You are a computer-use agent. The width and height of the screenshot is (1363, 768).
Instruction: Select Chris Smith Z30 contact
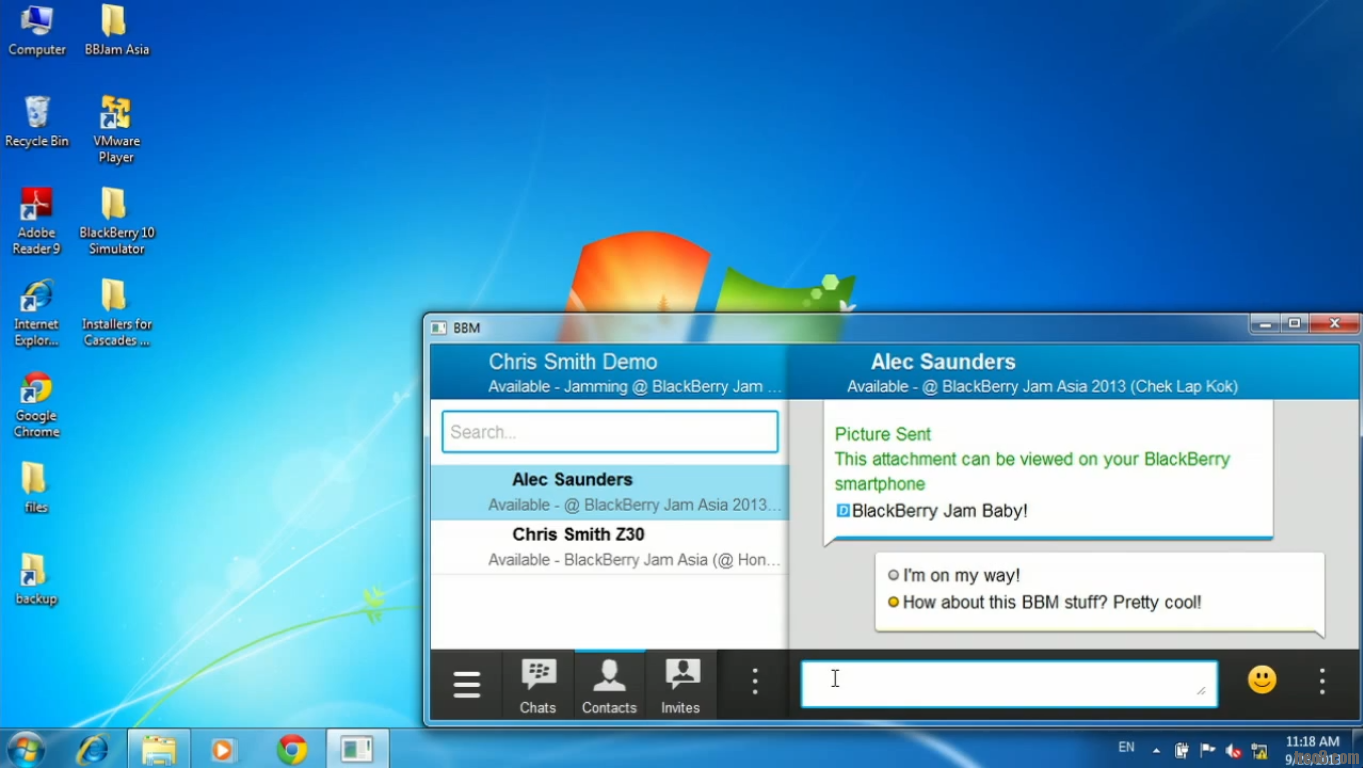click(x=610, y=547)
